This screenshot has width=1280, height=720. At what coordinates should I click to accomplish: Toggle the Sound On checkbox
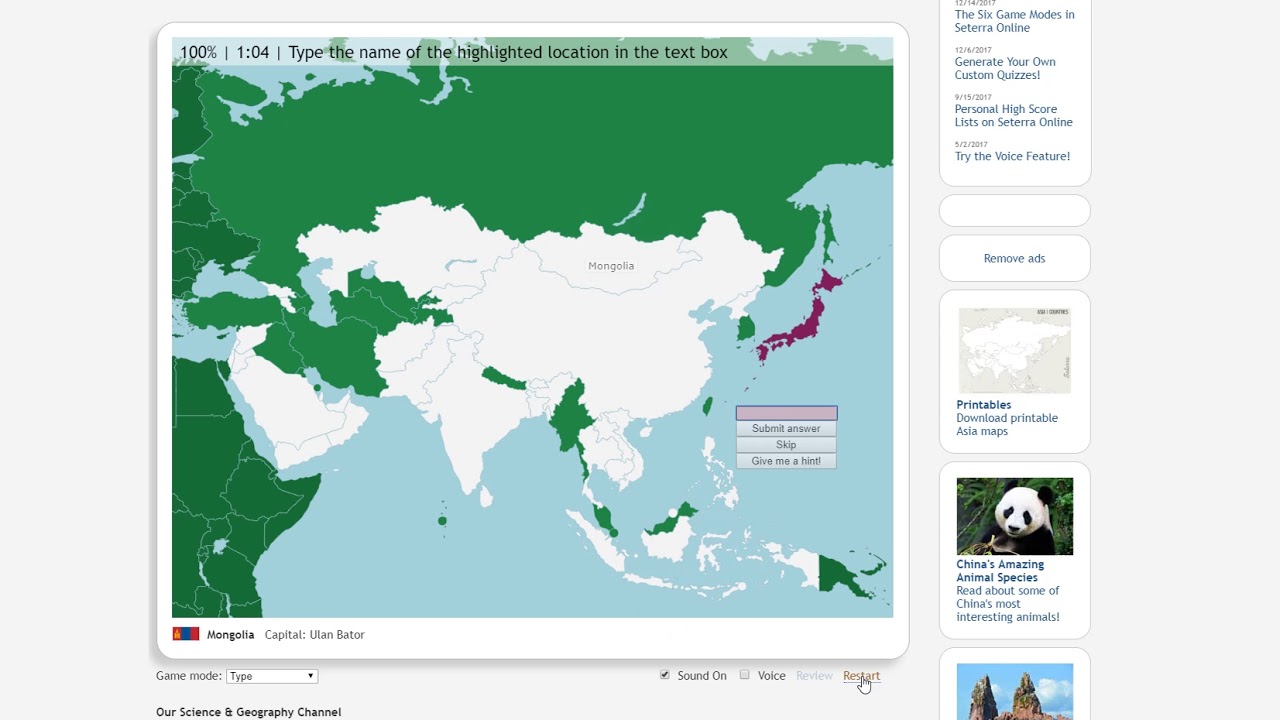[665, 675]
